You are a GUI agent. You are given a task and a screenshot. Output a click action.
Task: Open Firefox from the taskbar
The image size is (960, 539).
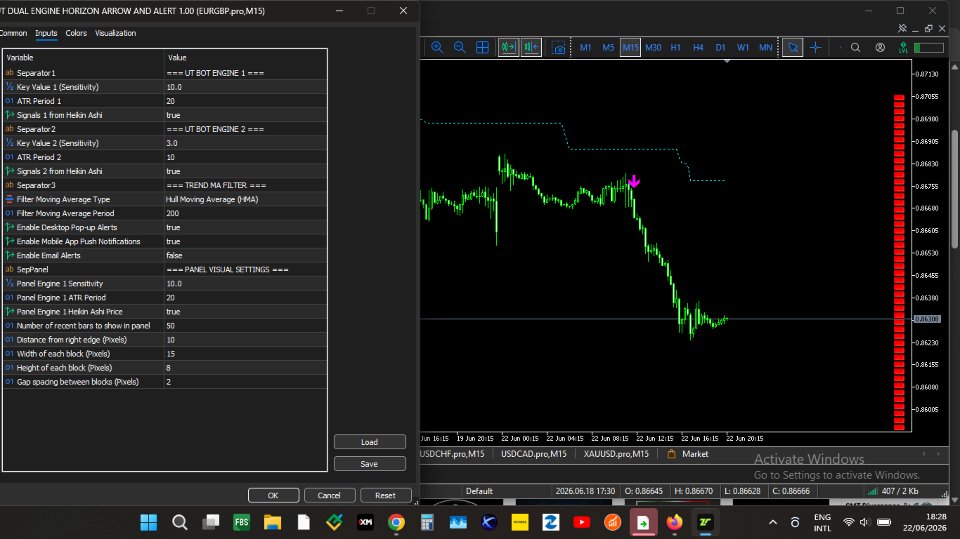(x=674, y=522)
